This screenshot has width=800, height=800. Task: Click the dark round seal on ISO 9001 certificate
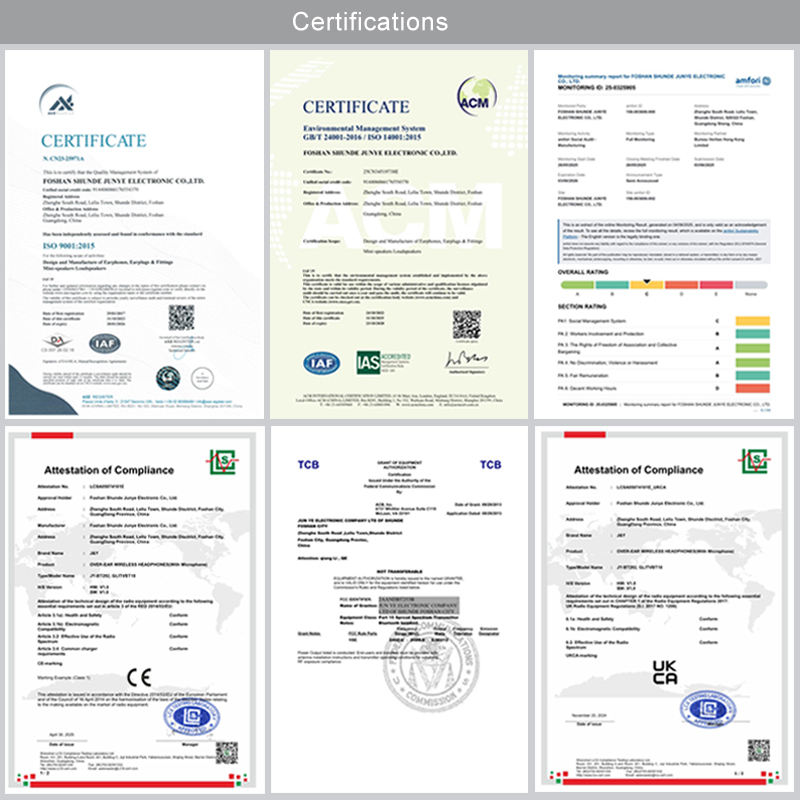click(x=168, y=378)
